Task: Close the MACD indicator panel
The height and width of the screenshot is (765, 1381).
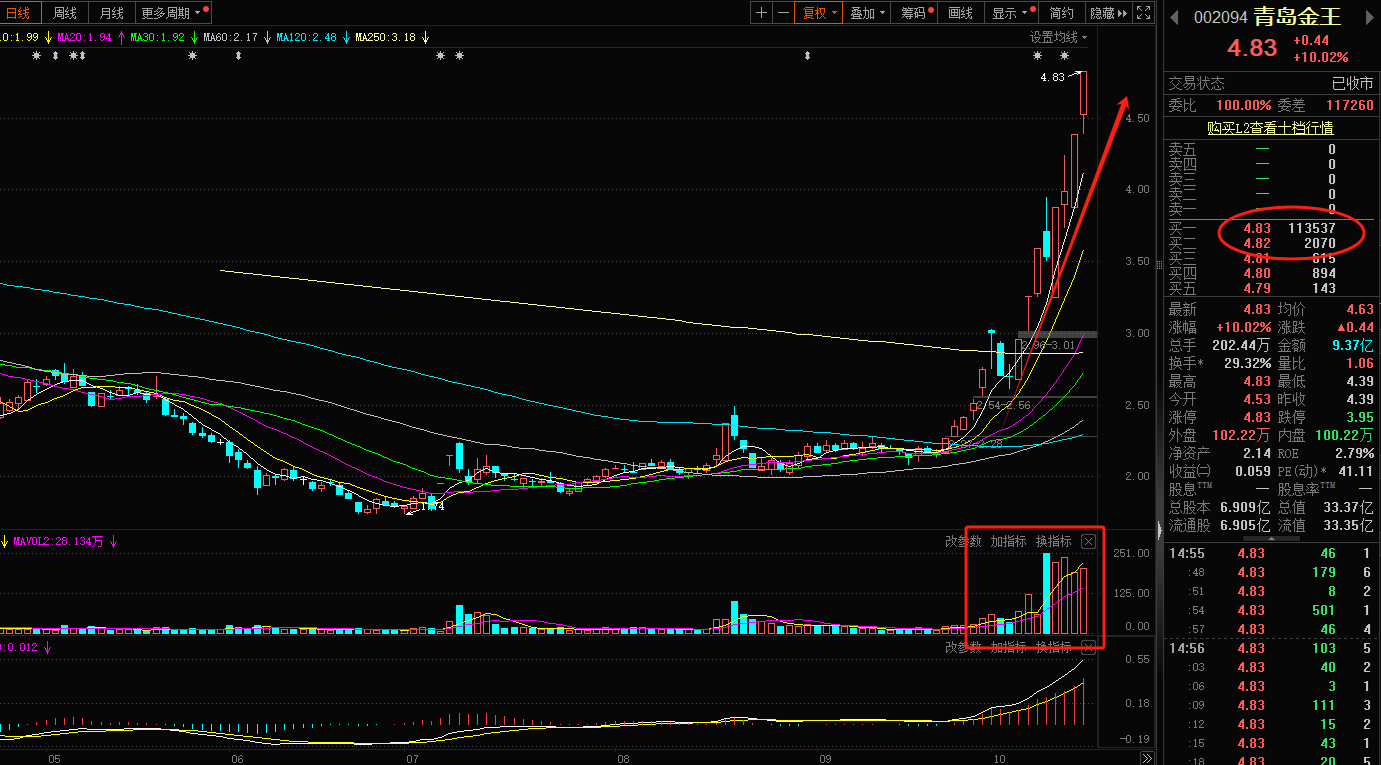Action: tap(1089, 647)
